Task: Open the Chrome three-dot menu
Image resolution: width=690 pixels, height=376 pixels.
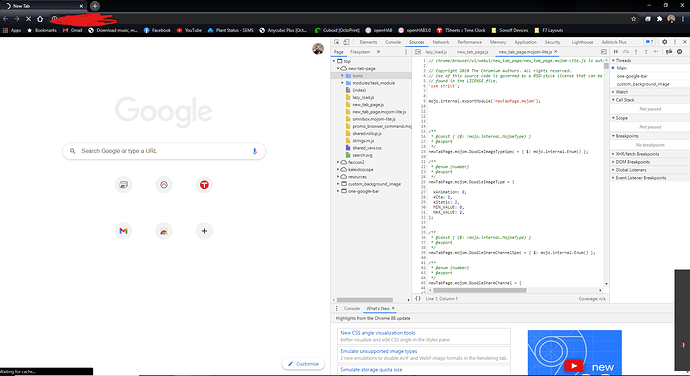Action: (683, 19)
